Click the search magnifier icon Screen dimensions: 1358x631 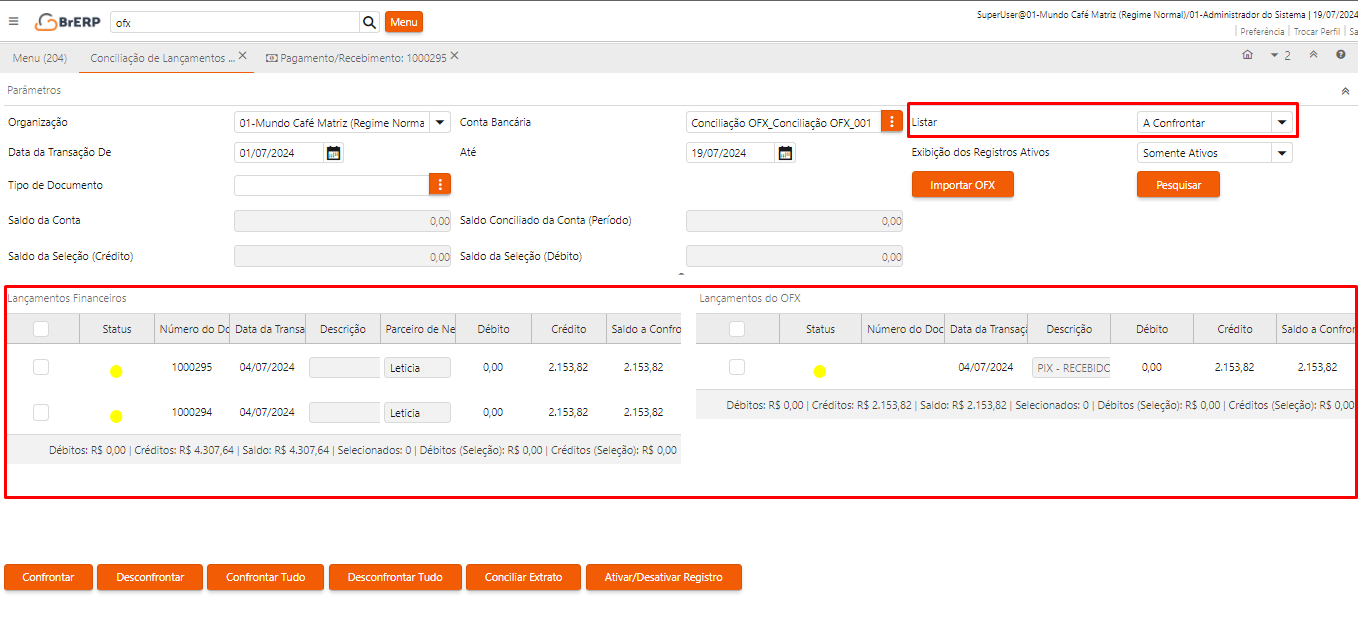click(369, 22)
